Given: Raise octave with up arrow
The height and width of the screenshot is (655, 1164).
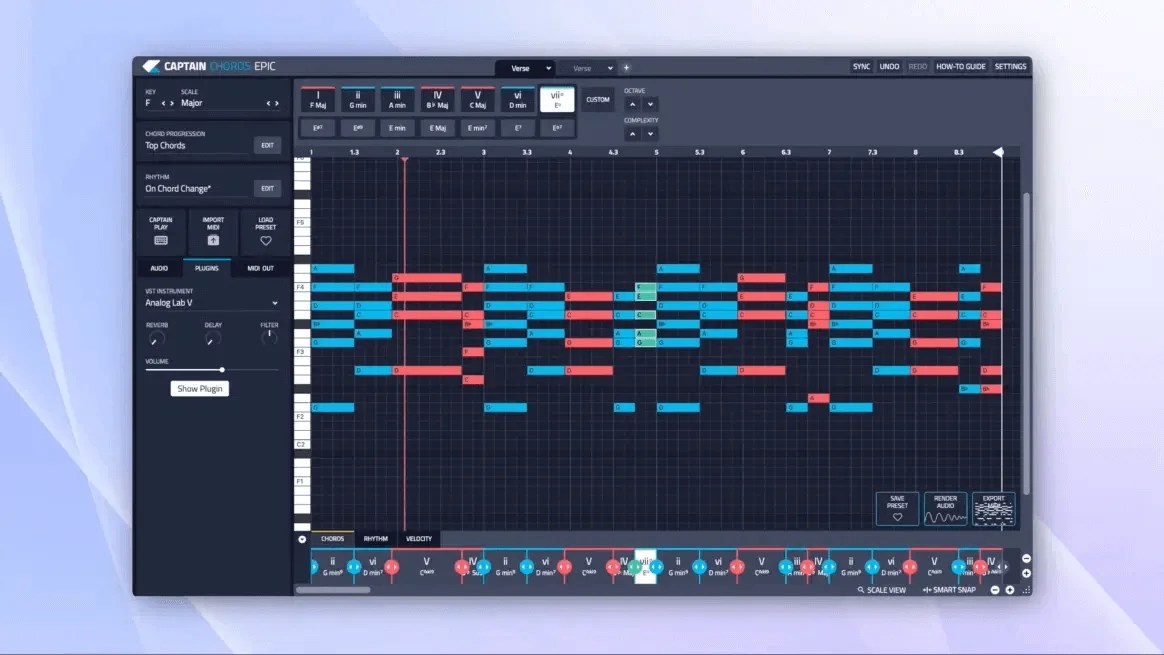Looking at the screenshot, I should (x=632, y=104).
